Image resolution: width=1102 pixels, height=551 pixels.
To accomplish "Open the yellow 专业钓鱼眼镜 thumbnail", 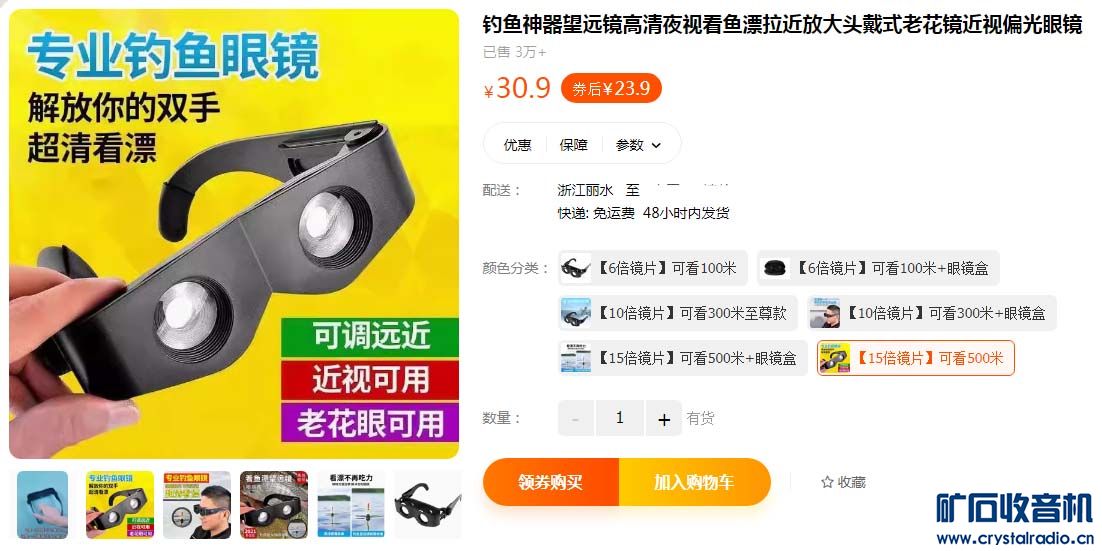I will tap(119, 505).
